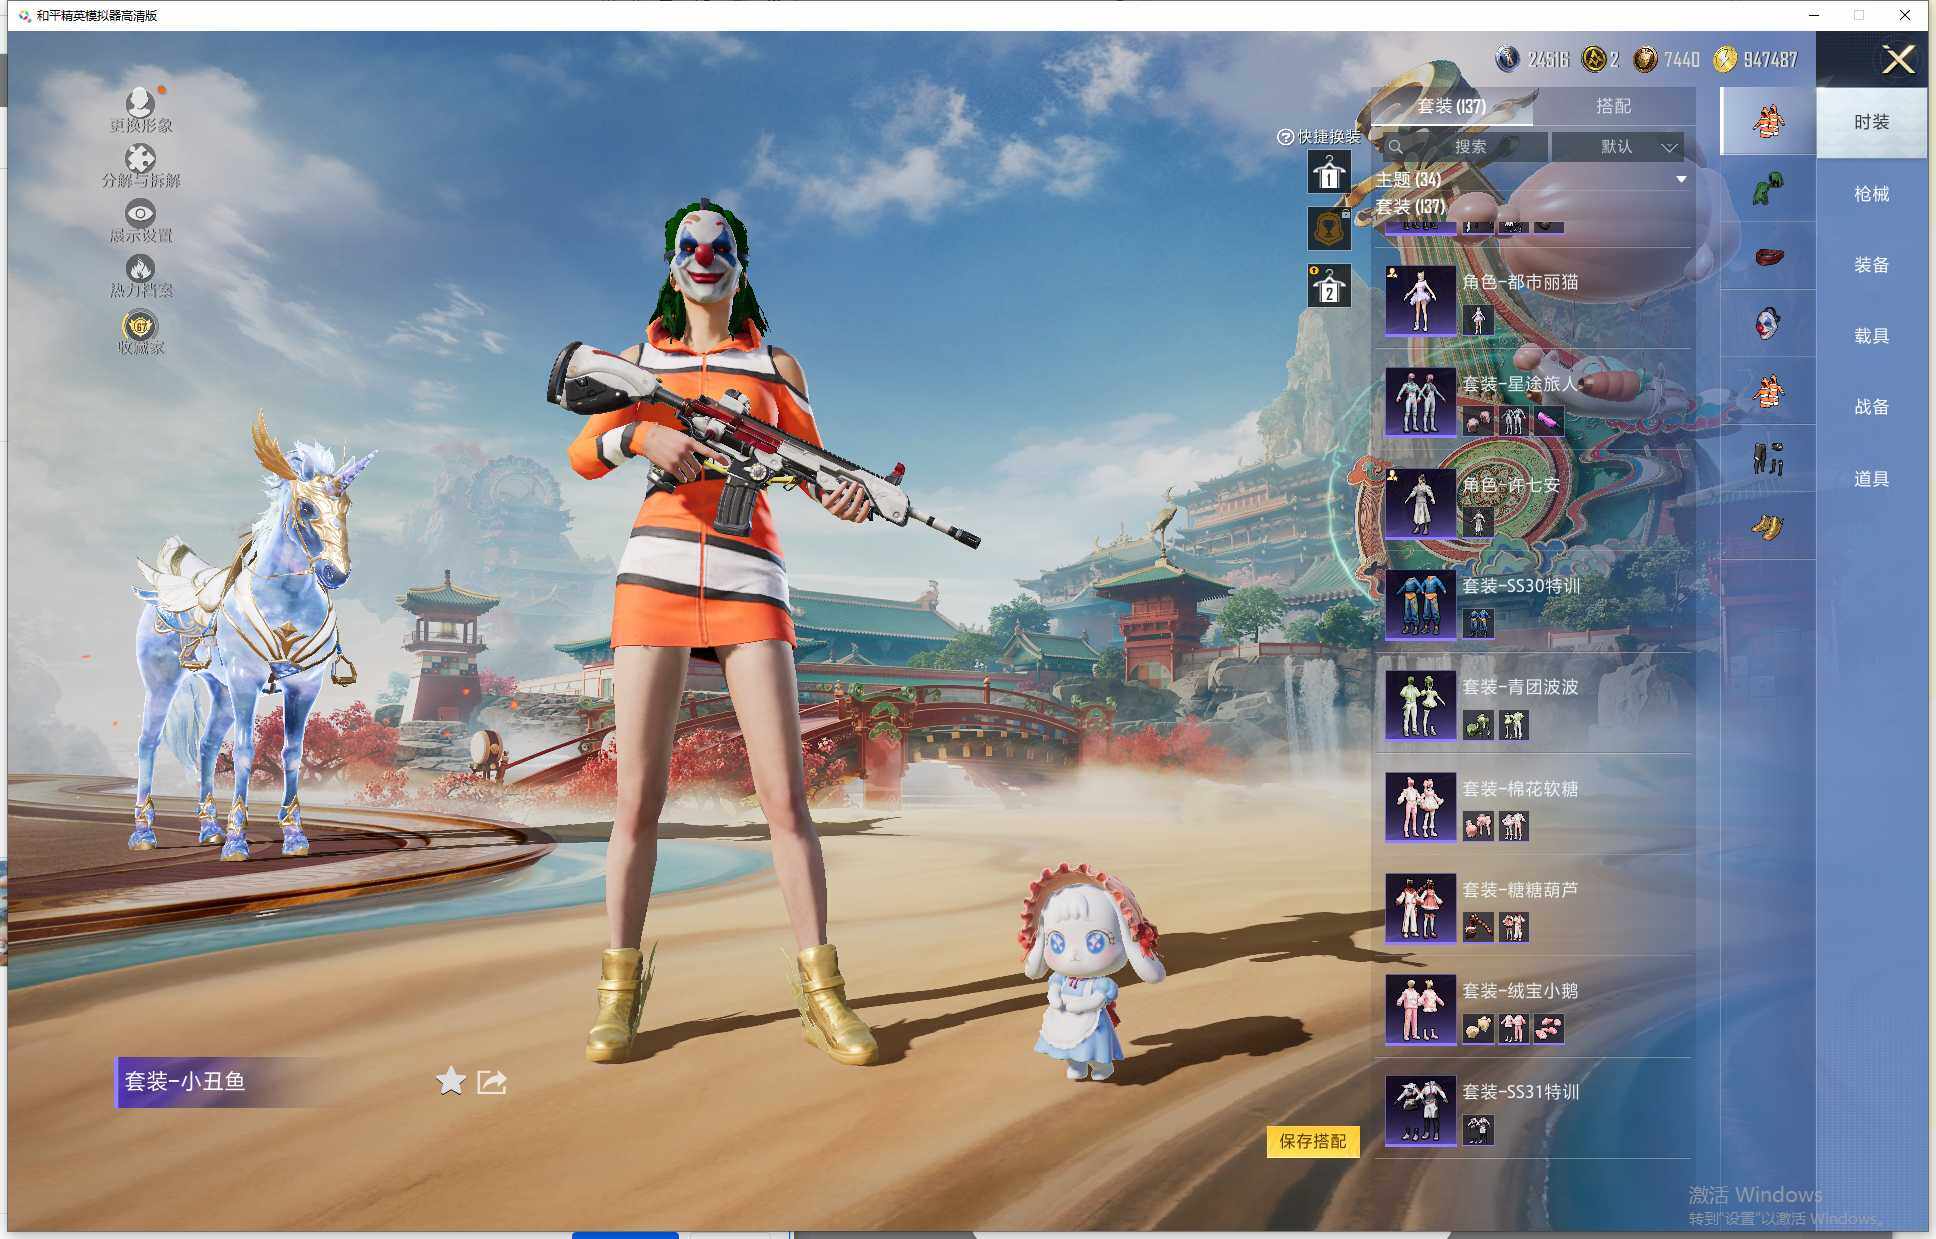Click the 保存搭配 save button
1936x1239 pixels.
point(1312,1141)
